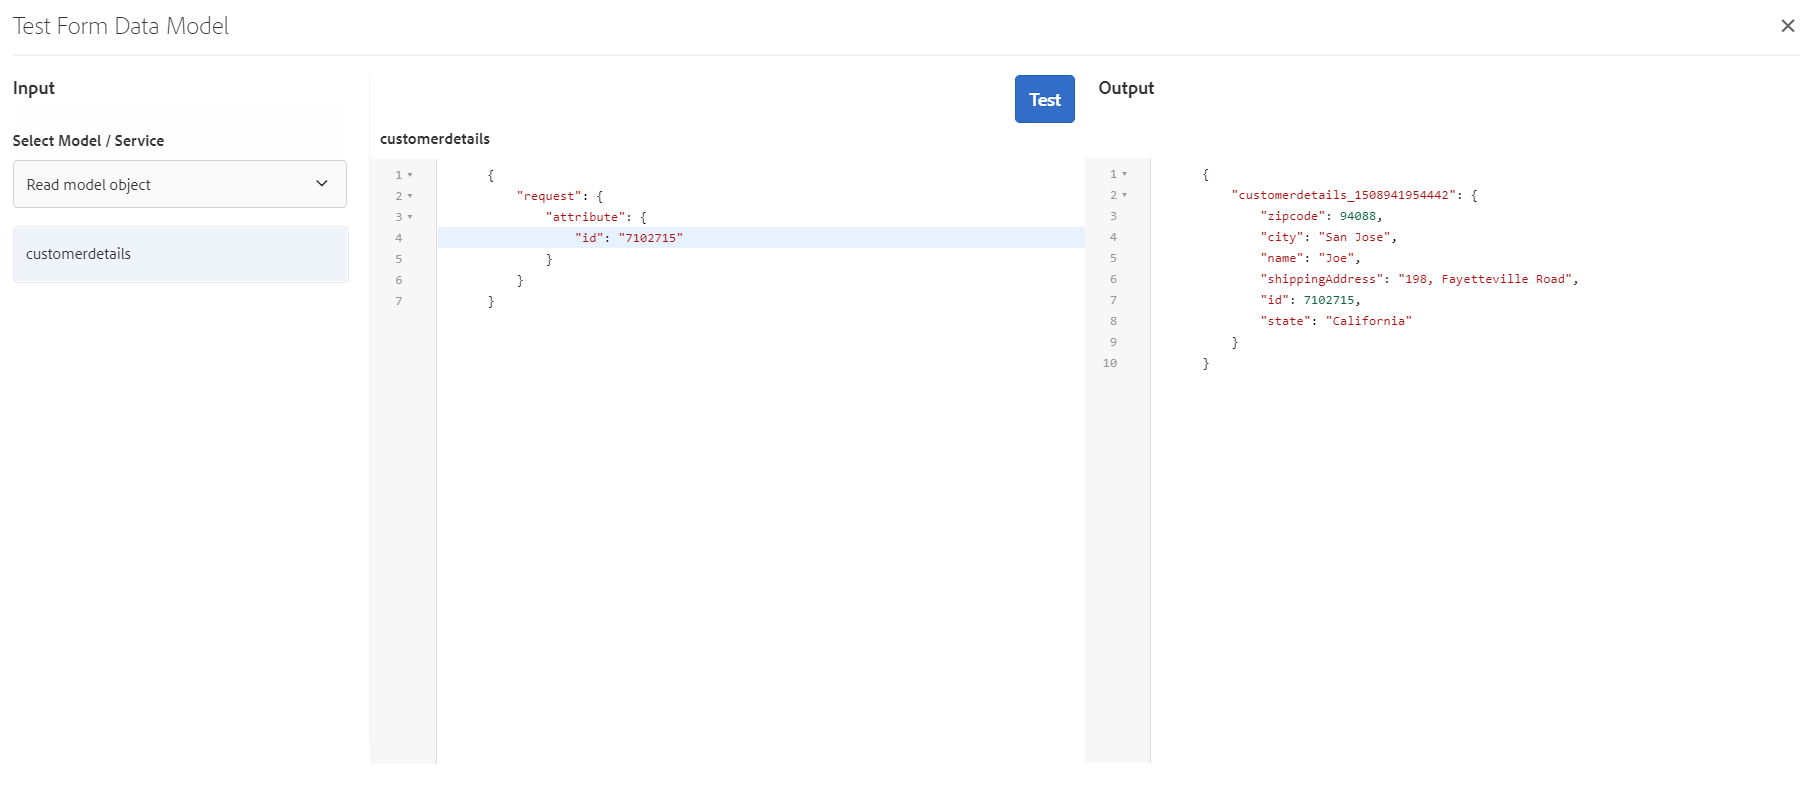Open the Select Model / Service dropdown

(x=180, y=184)
